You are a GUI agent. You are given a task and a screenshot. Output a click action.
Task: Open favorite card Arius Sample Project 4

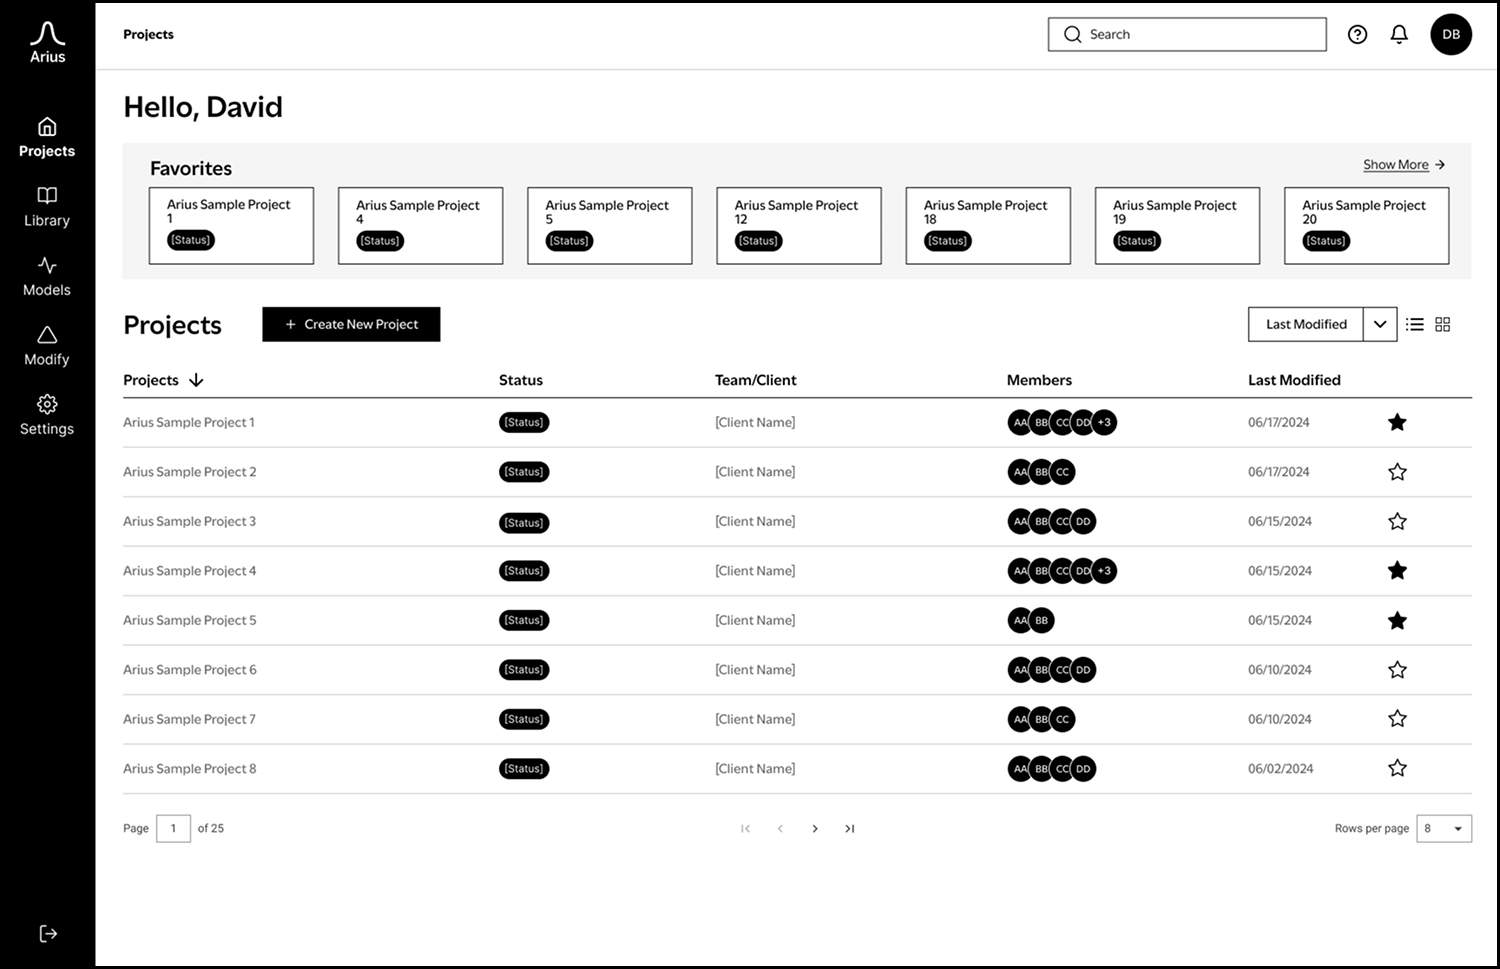point(420,226)
